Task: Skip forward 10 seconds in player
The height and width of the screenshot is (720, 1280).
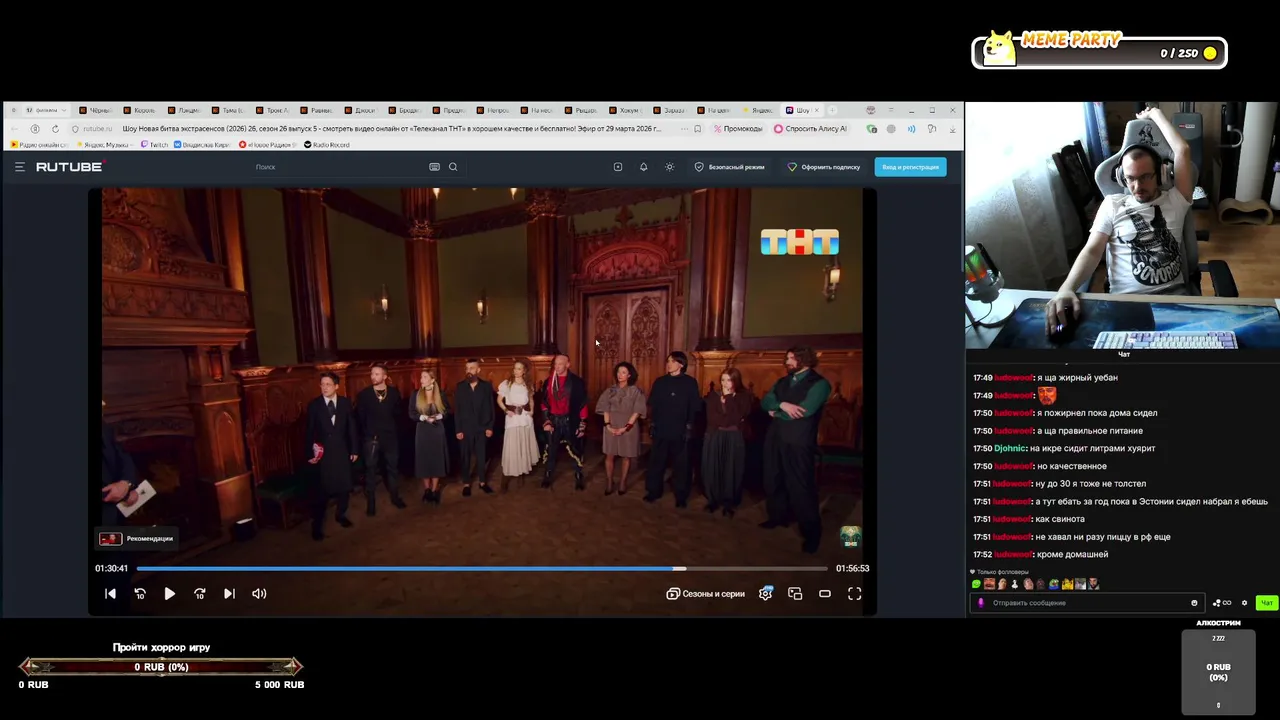Action: [x=200, y=594]
